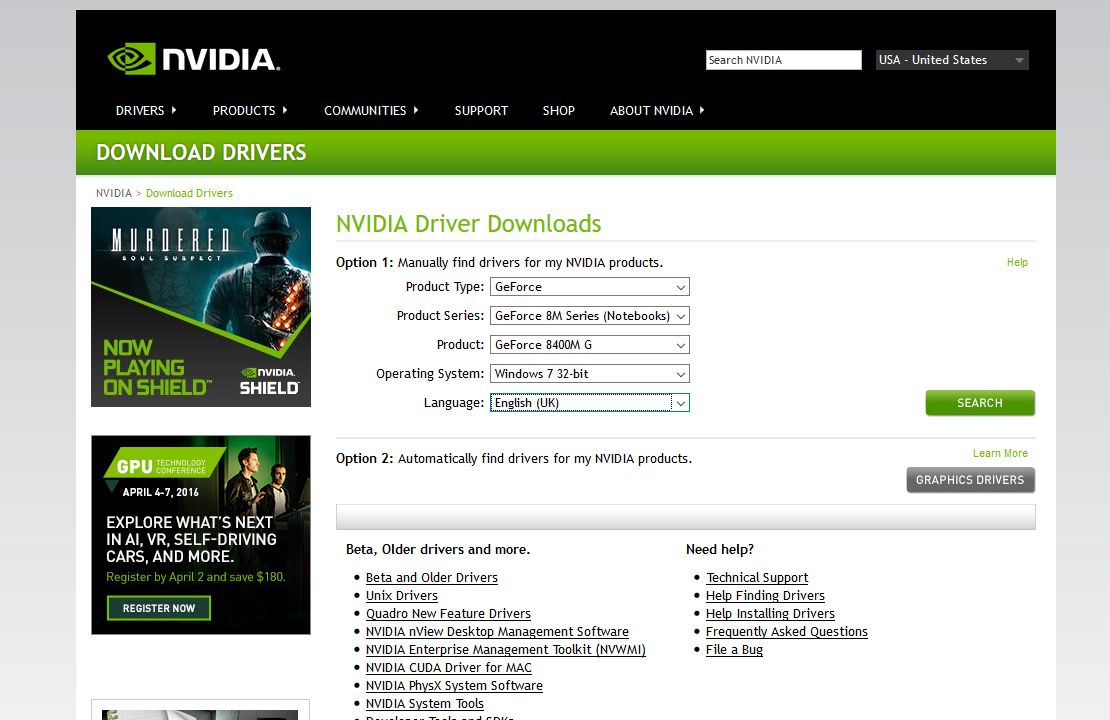Expand the Language dropdown
Image resolution: width=1110 pixels, height=720 pixels.
(590, 403)
